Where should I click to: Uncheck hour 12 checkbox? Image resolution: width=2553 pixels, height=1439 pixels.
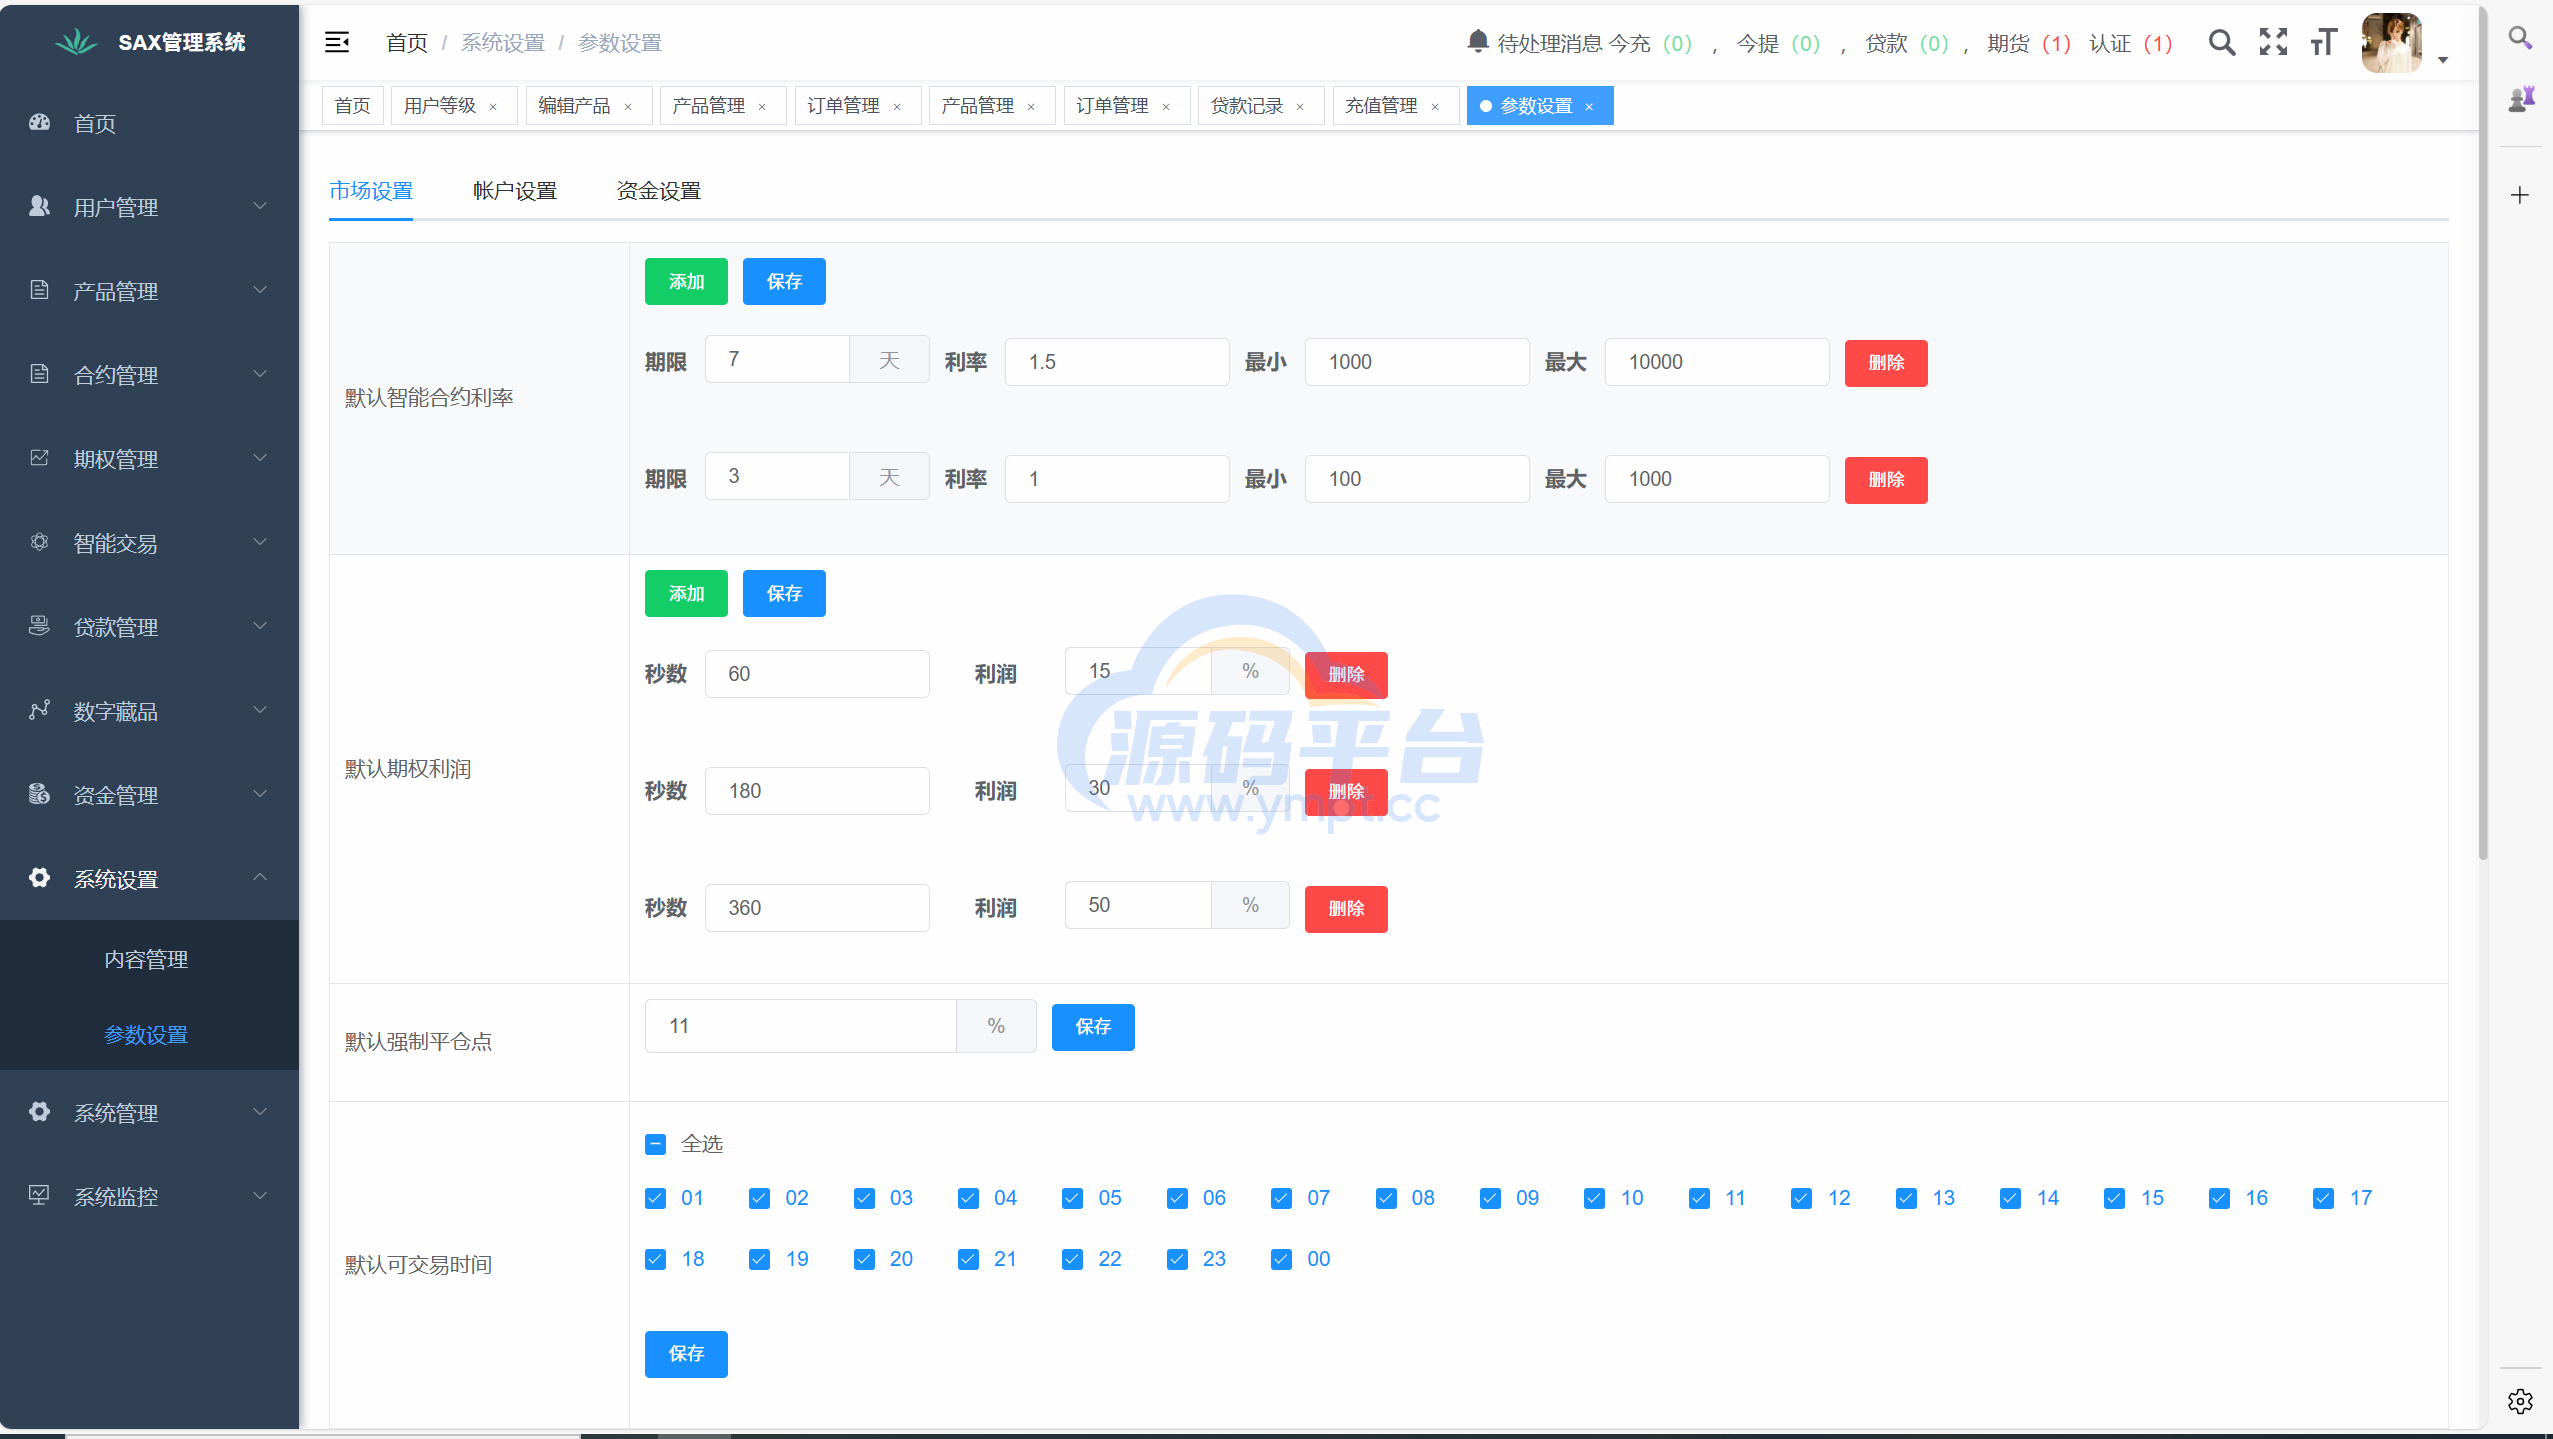pyautogui.click(x=1802, y=1198)
